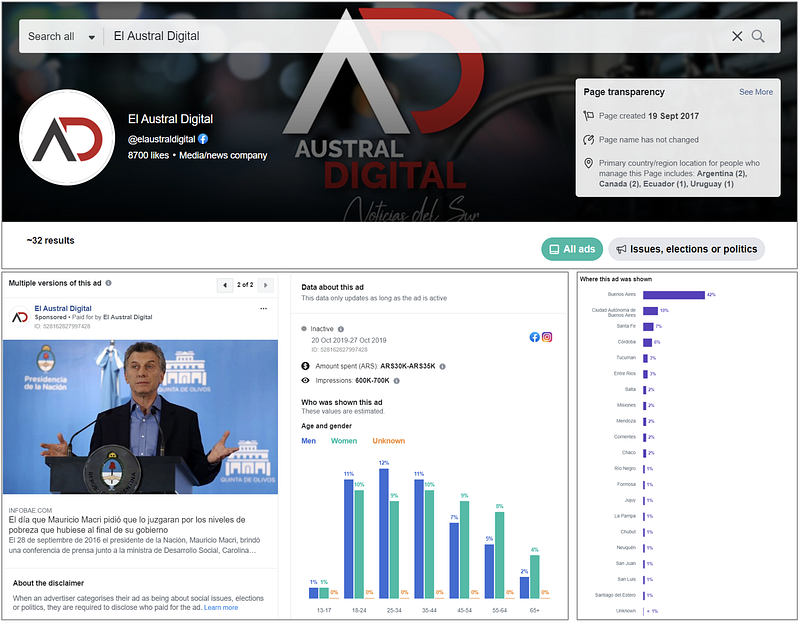Click the magnifying glass search icon
The width and height of the screenshot is (800, 623).
(758, 36)
